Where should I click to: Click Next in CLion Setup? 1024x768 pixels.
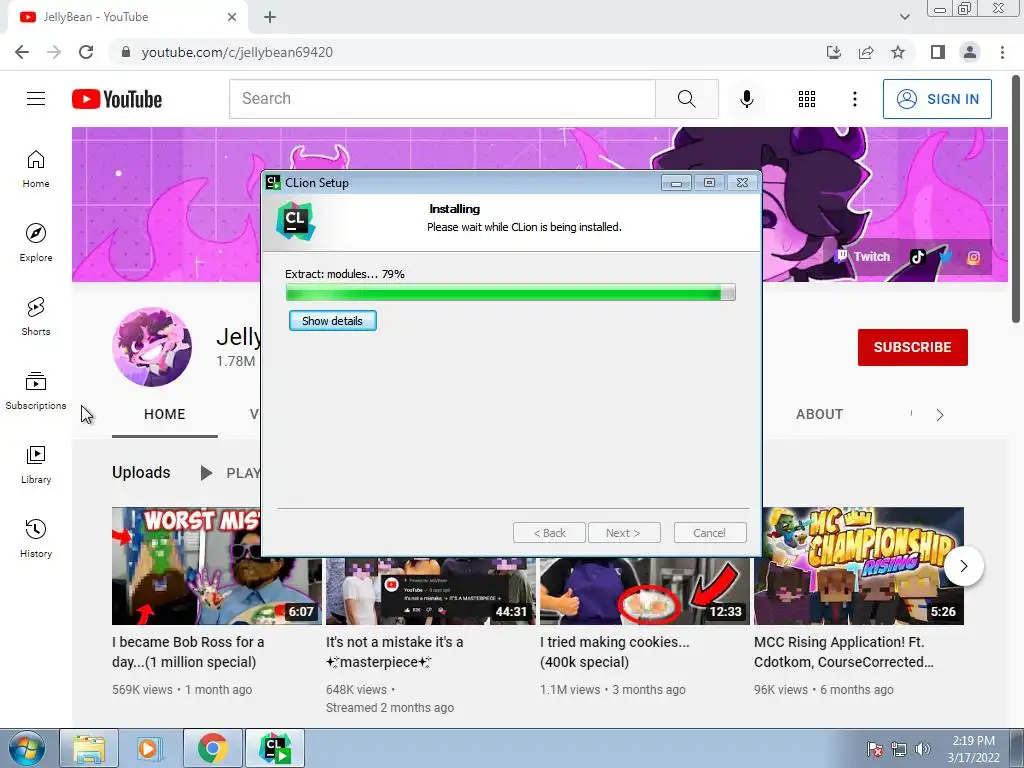(624, 533)
